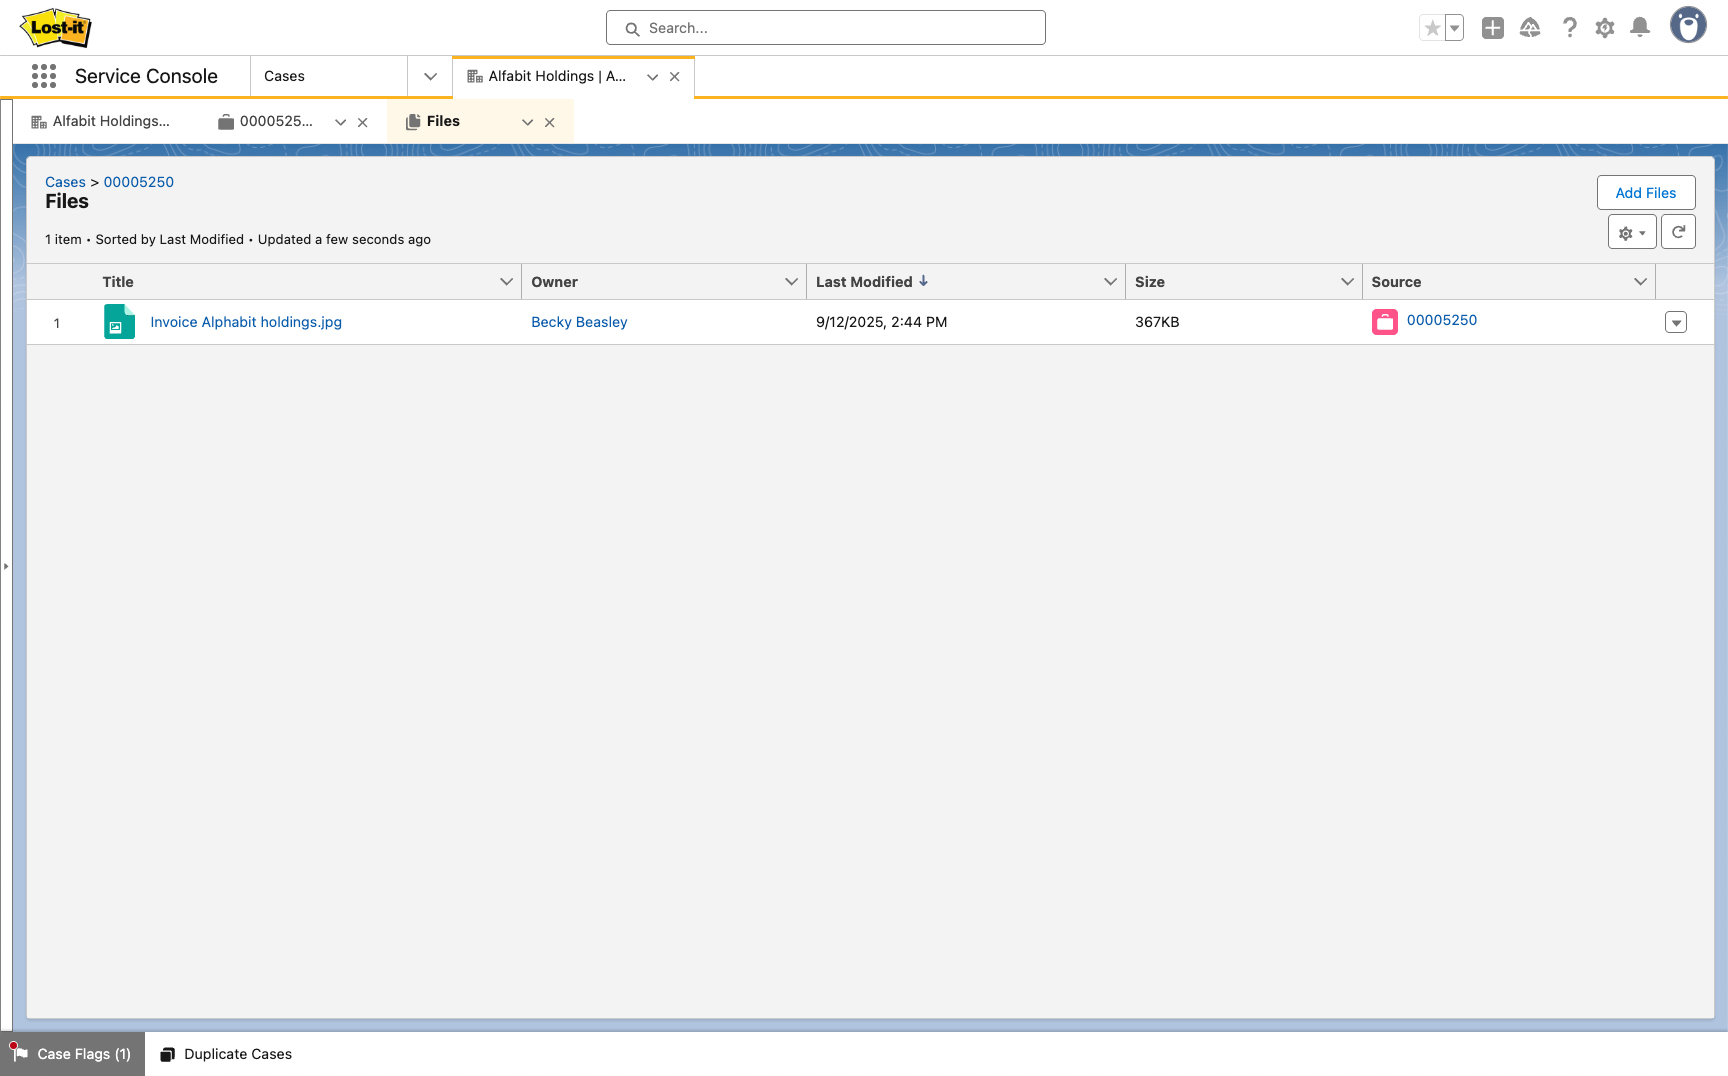Screen dimensions: 1728x1076
Task: Switch to the Cases tab
Action: tap(285, 76)
